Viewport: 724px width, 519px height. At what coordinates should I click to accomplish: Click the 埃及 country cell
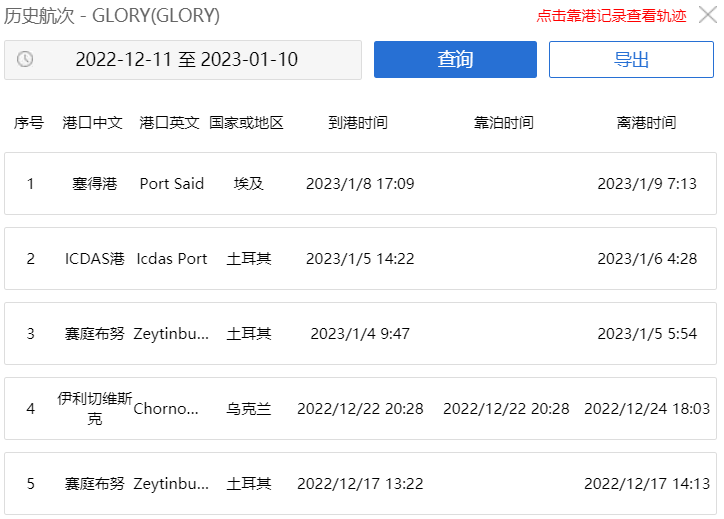point(248,184)
